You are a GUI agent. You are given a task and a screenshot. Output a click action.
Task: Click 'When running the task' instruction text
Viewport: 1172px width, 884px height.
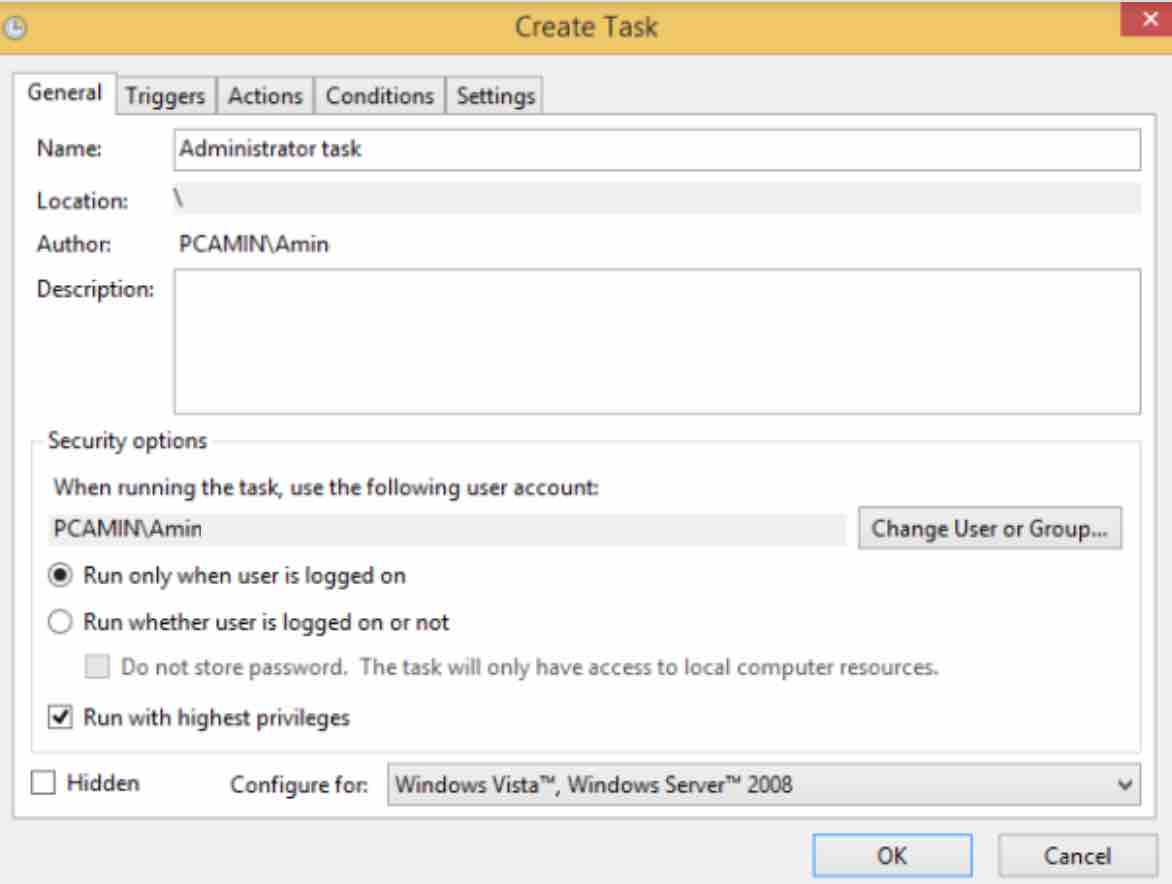click(x=326, y=488)
